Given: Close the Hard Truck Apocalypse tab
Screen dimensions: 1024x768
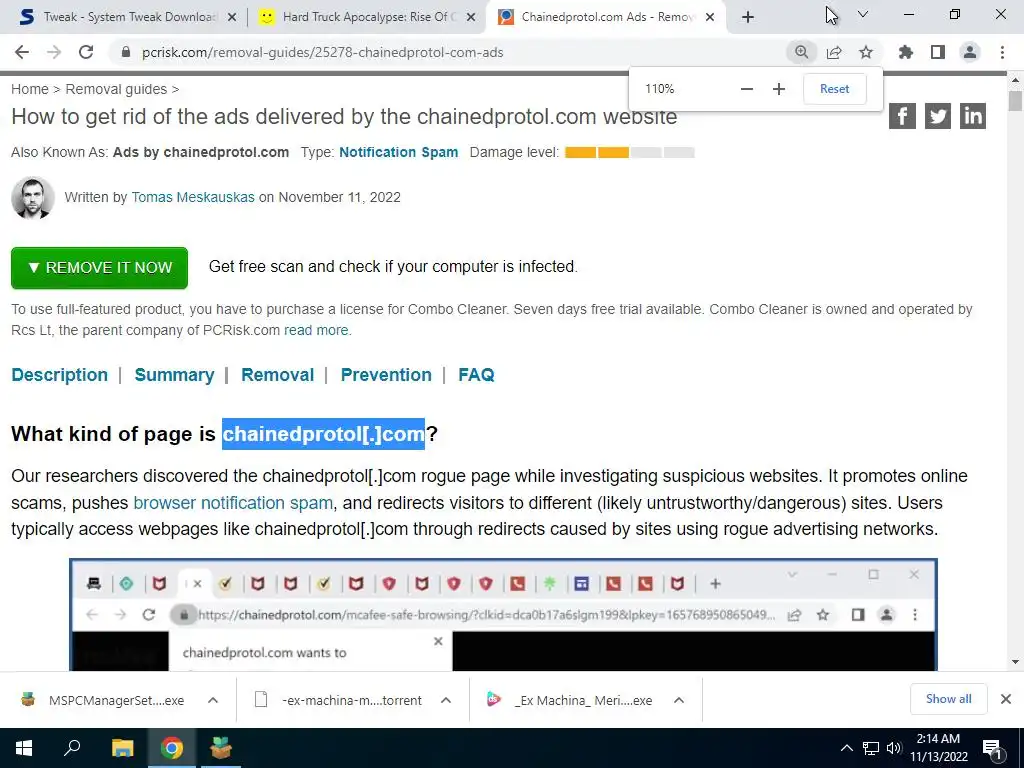Looking at the screenshot, I should coord(471,18).
